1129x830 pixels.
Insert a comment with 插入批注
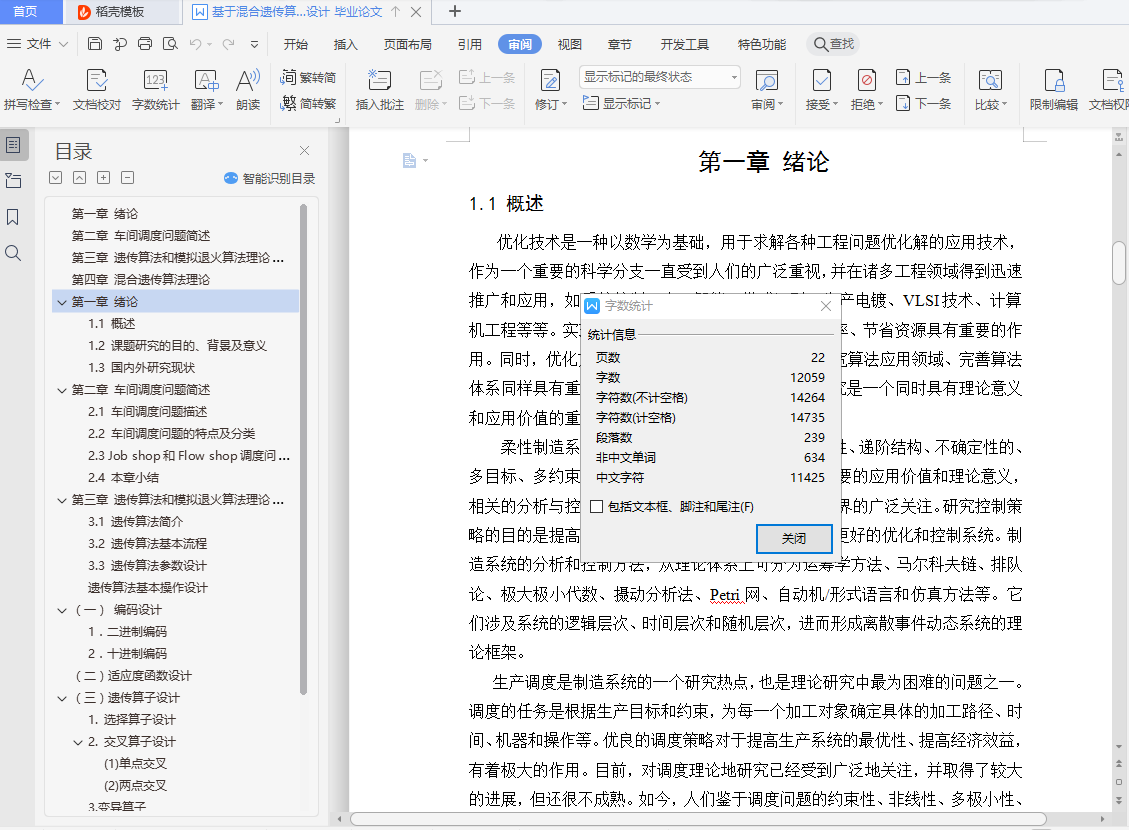click(x=379, y=90)
